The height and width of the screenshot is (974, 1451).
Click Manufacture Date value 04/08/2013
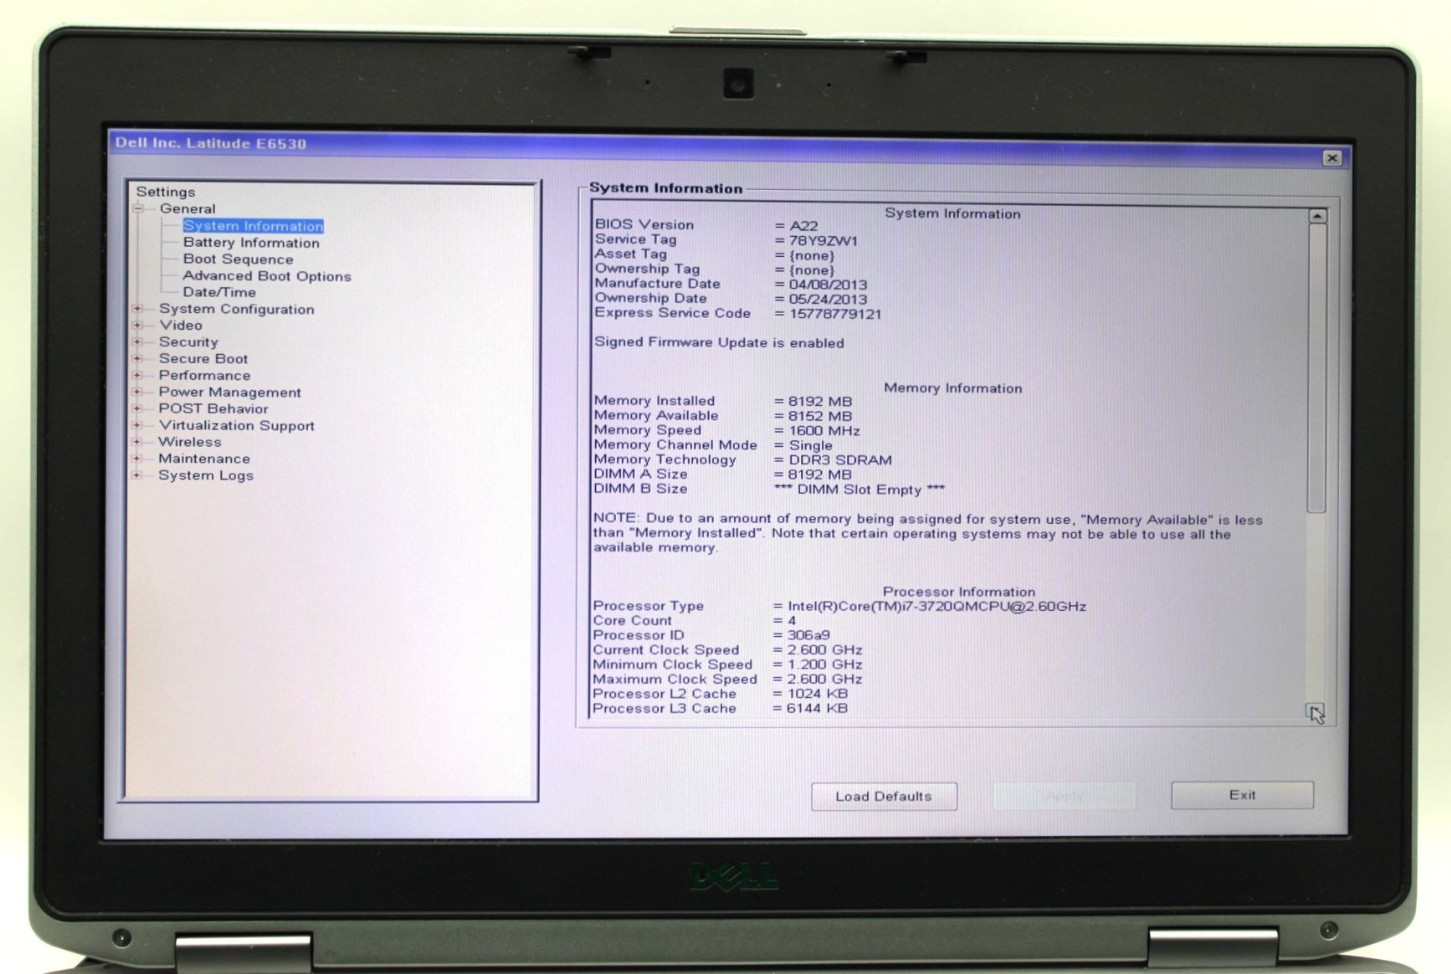(x=828, y=284)
